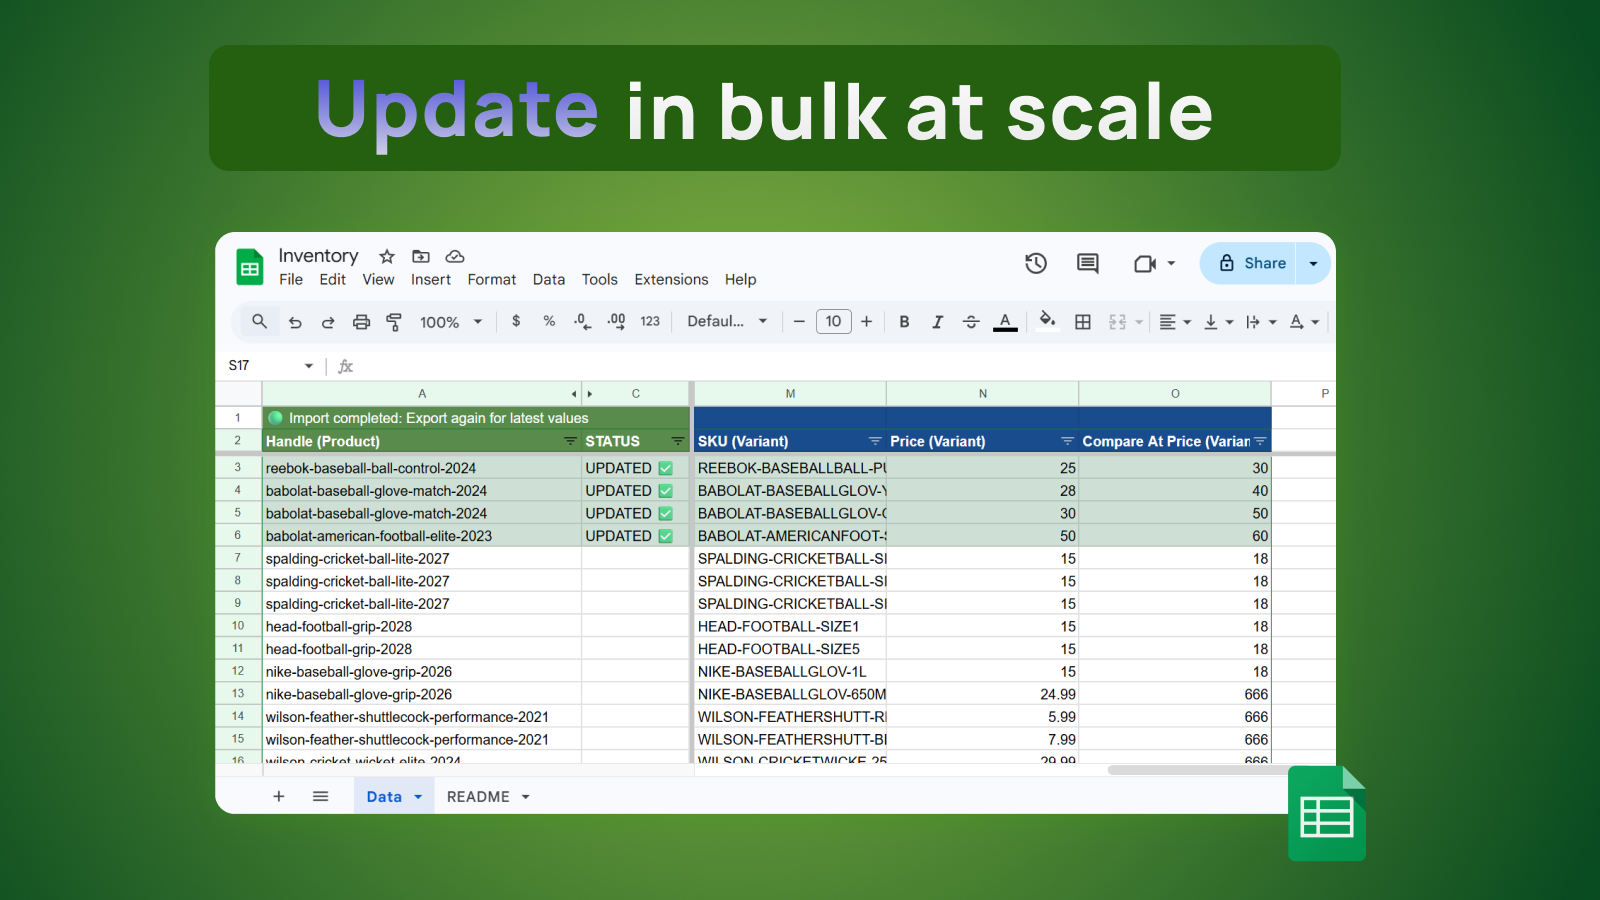Toggle UPDATED checkbox for reebok-baseball-ball-control-2024

[x=666, y=468]
